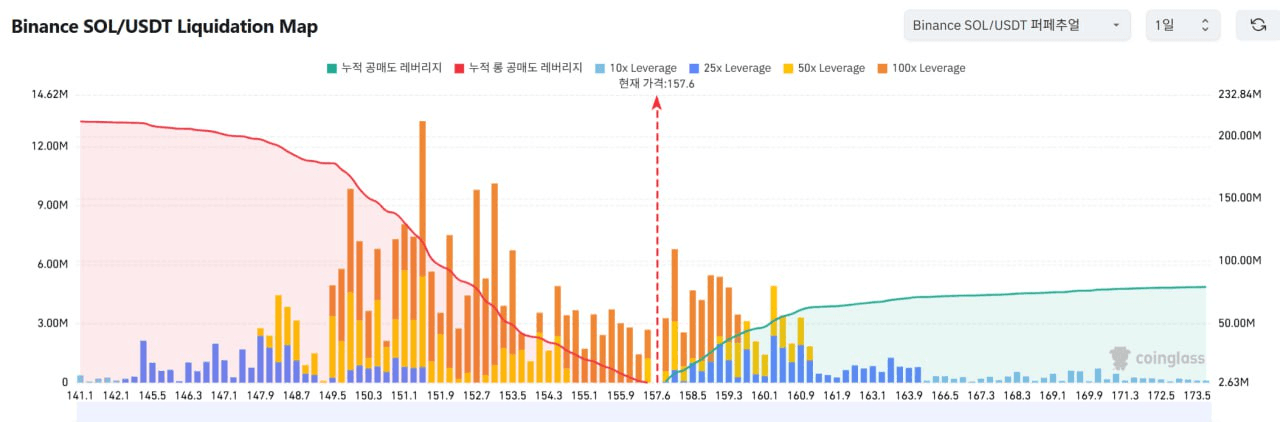Open the Binance SOL/USDT 퍼페추얼 dropdown

click(1017, 25)
